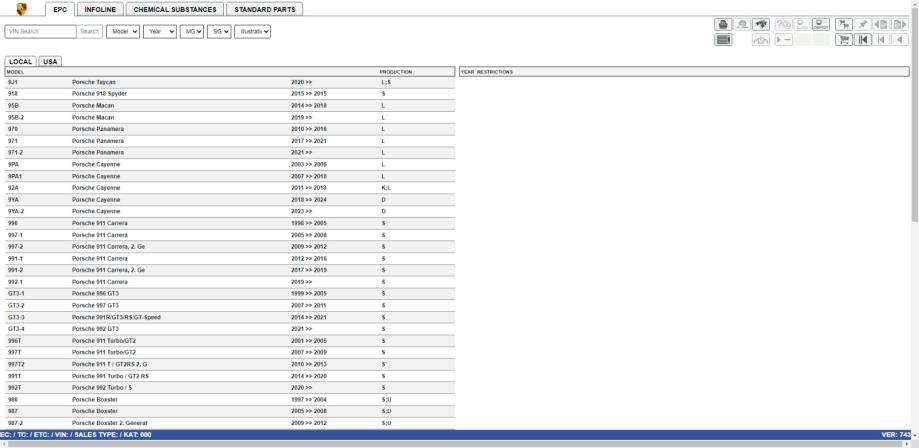
Task: Open the STANDARD PARTS tab
Action: click(264, 9)
